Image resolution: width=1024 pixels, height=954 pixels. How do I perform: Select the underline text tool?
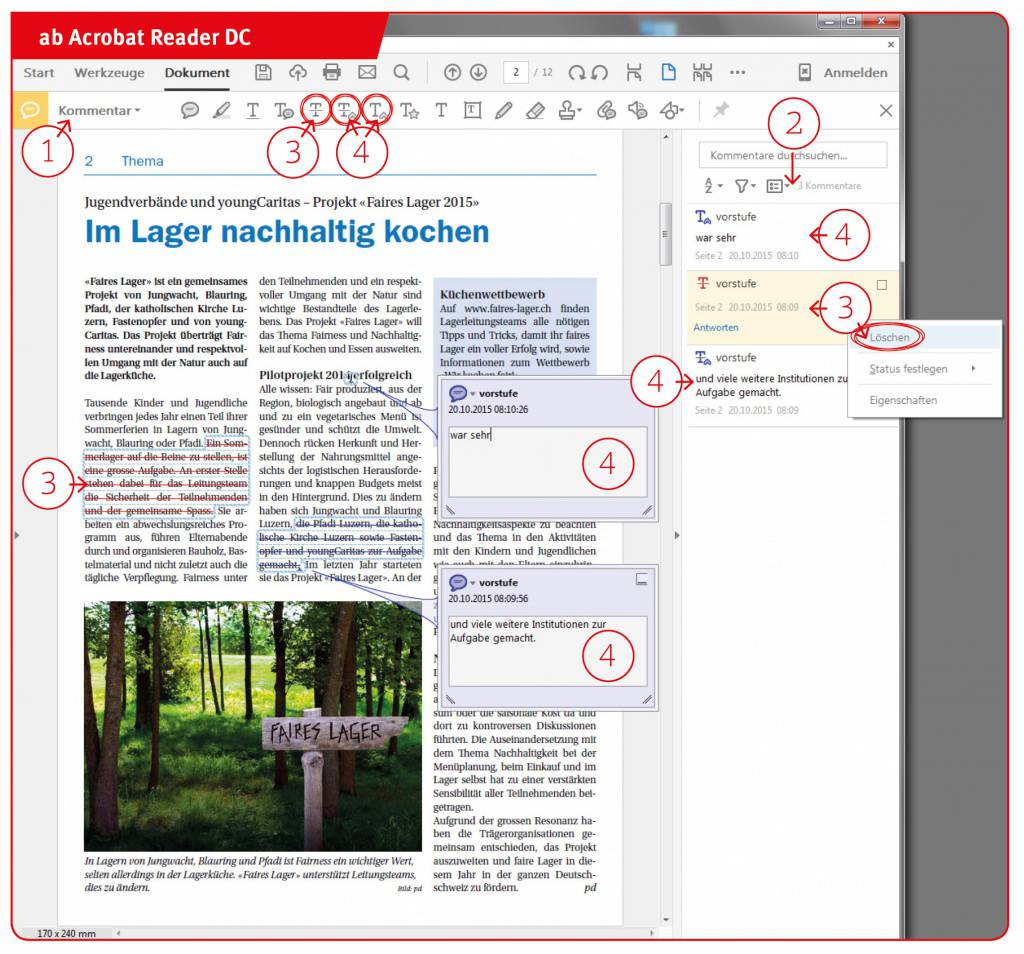[253, 110]
